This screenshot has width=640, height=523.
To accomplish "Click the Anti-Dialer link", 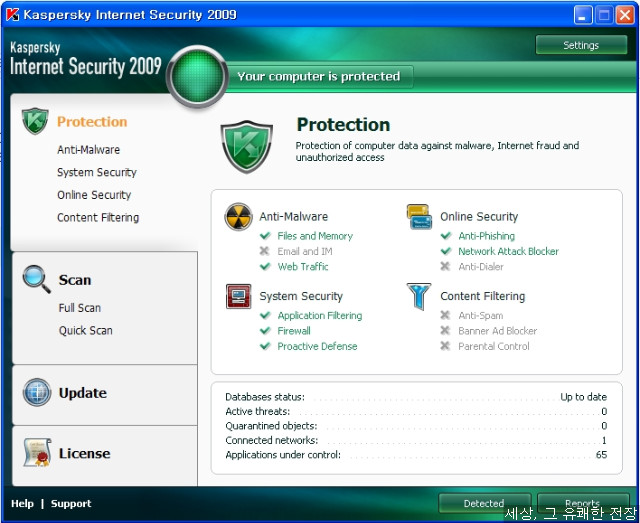I will 481,267.
